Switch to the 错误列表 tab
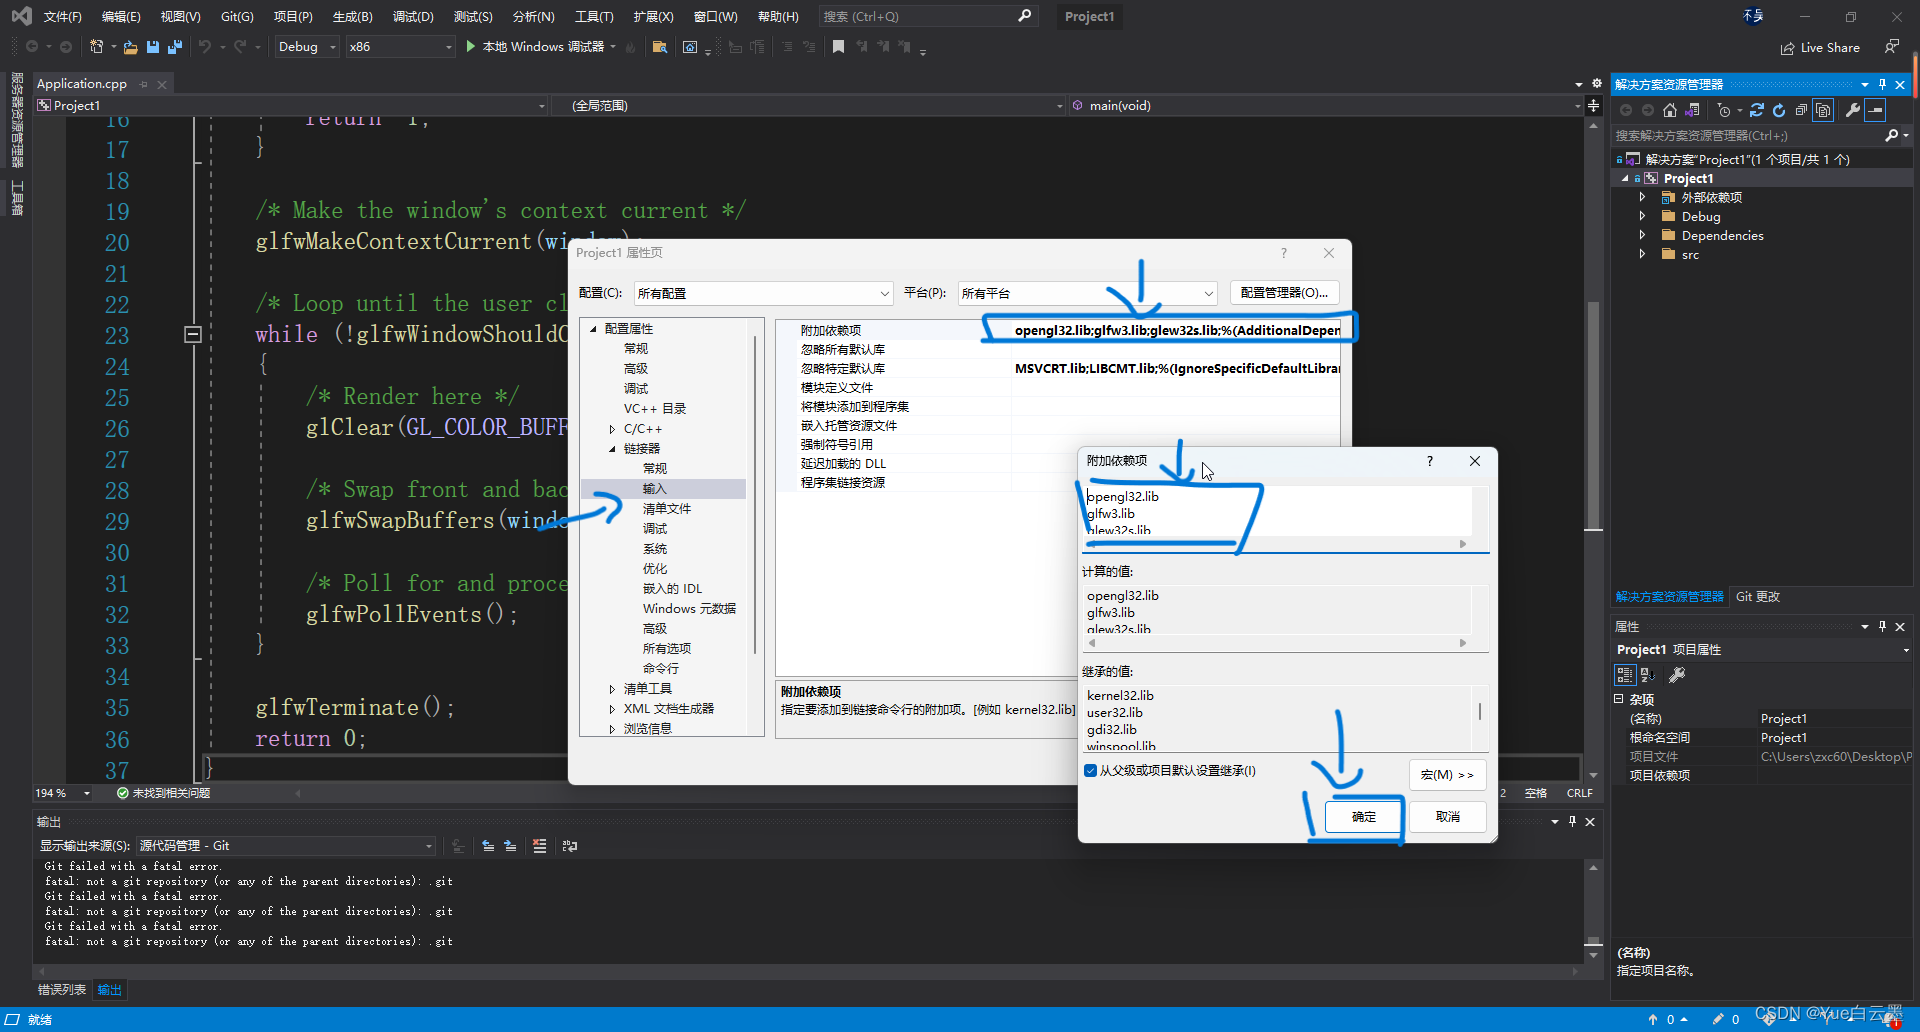This screenshot has width=1920, height=1032. pos(62,990)
